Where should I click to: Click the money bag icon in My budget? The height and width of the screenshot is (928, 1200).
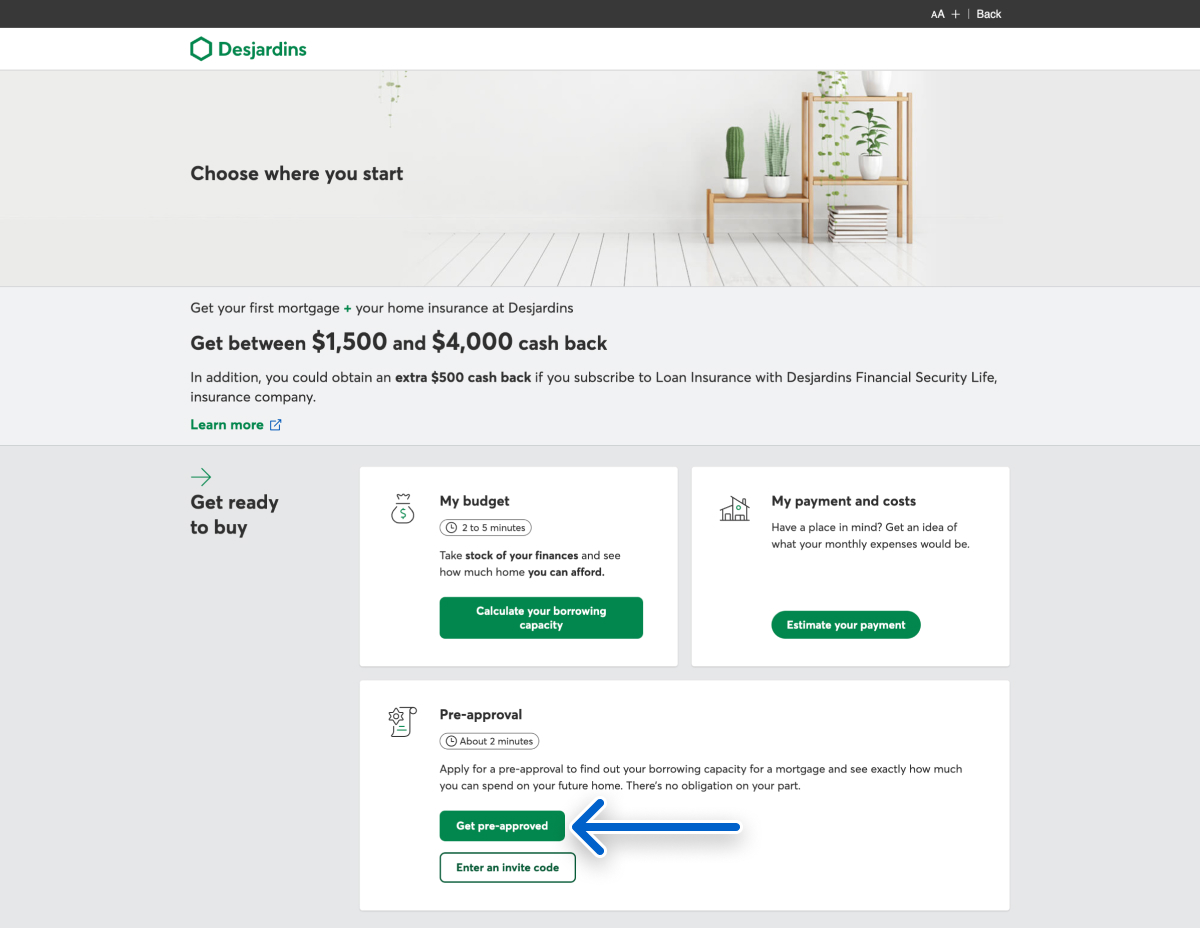coord(402,508)
